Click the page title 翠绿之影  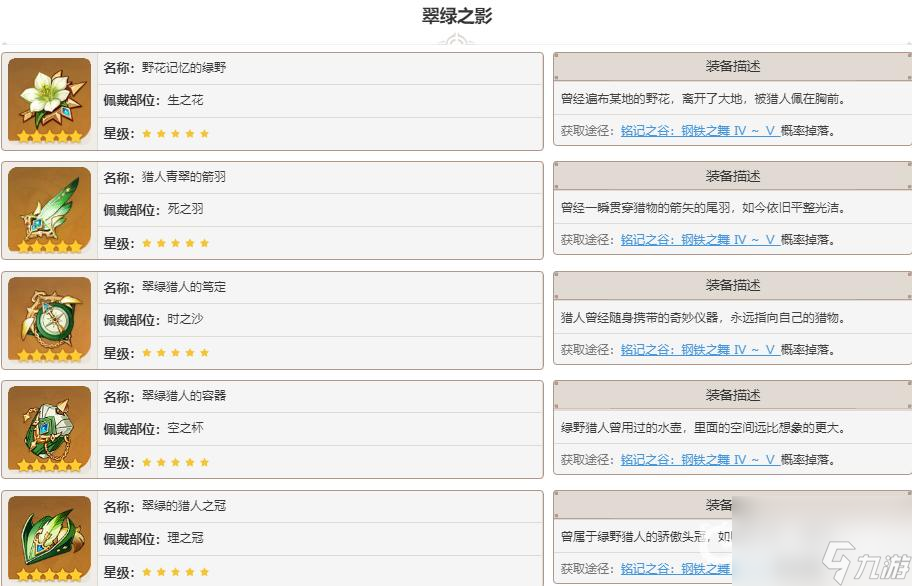(x=457, y=16)
